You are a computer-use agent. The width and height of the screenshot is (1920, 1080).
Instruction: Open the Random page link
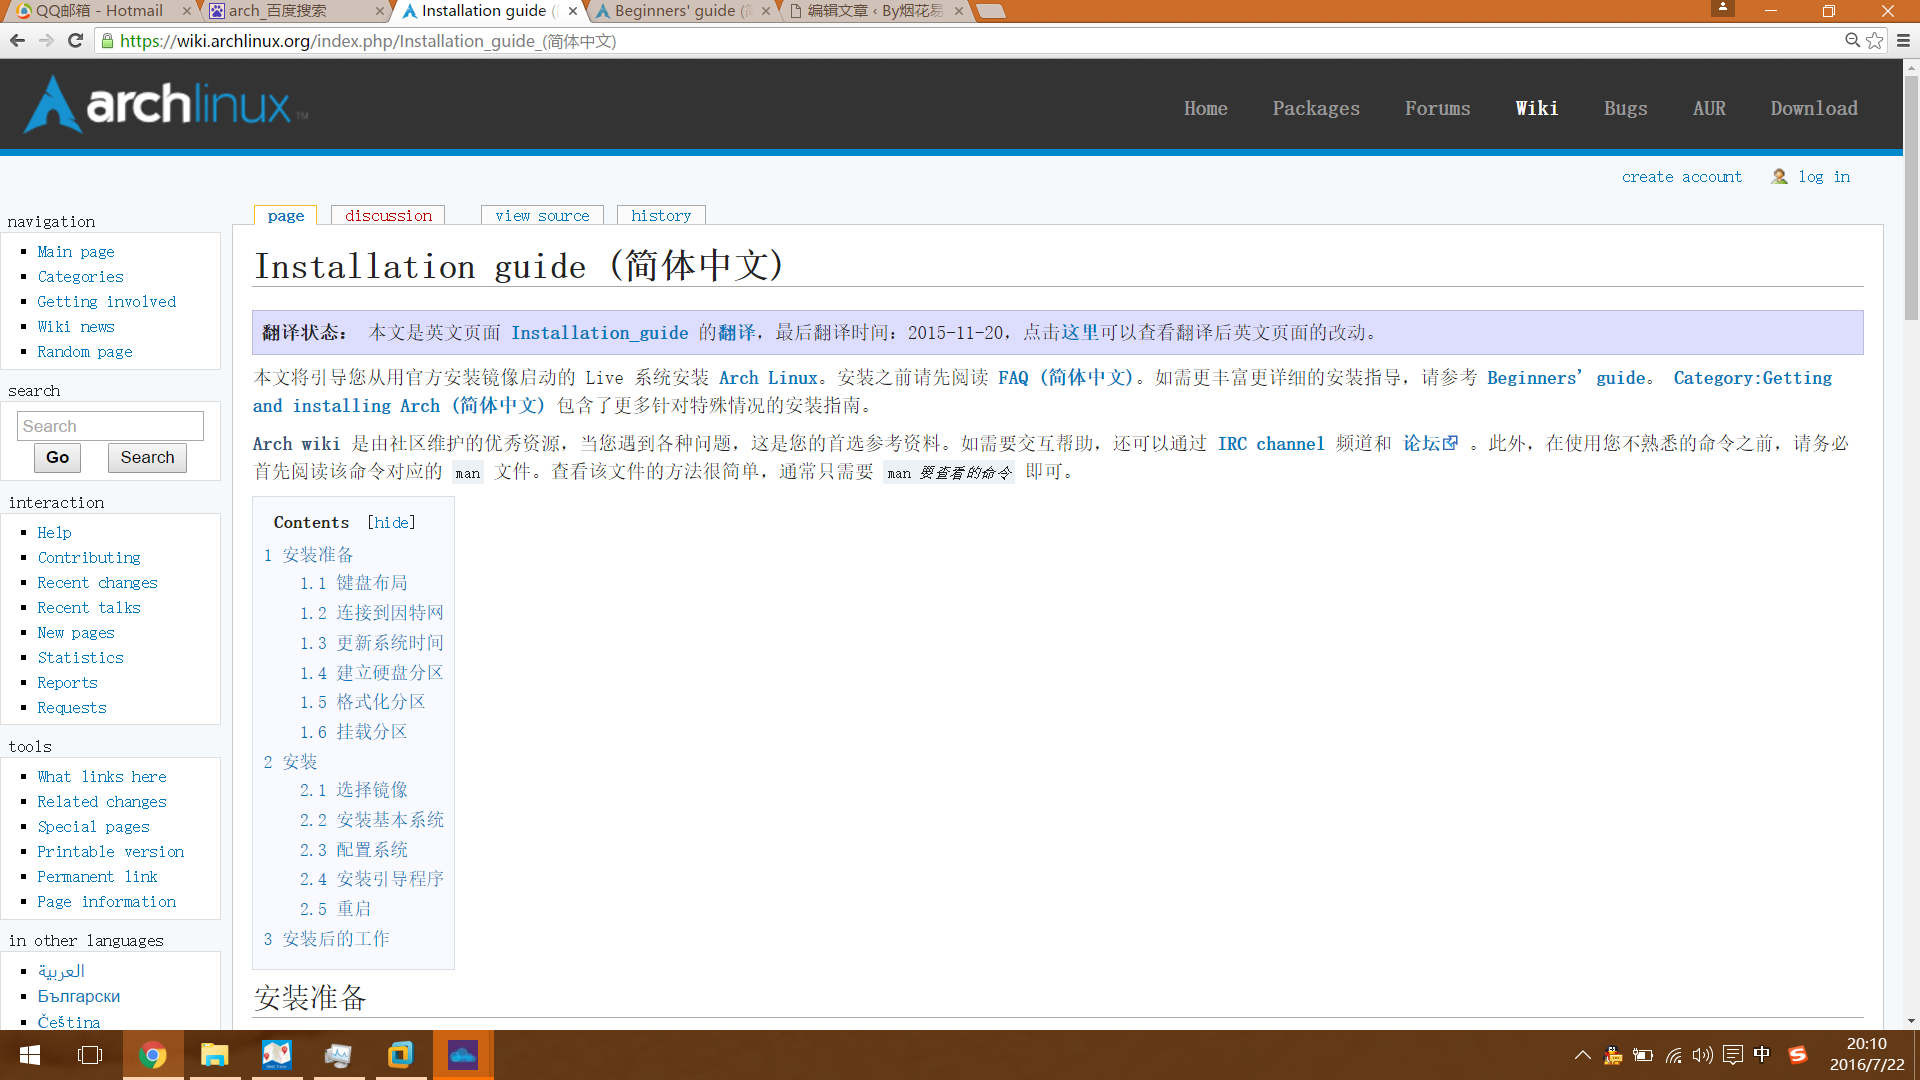85,352
